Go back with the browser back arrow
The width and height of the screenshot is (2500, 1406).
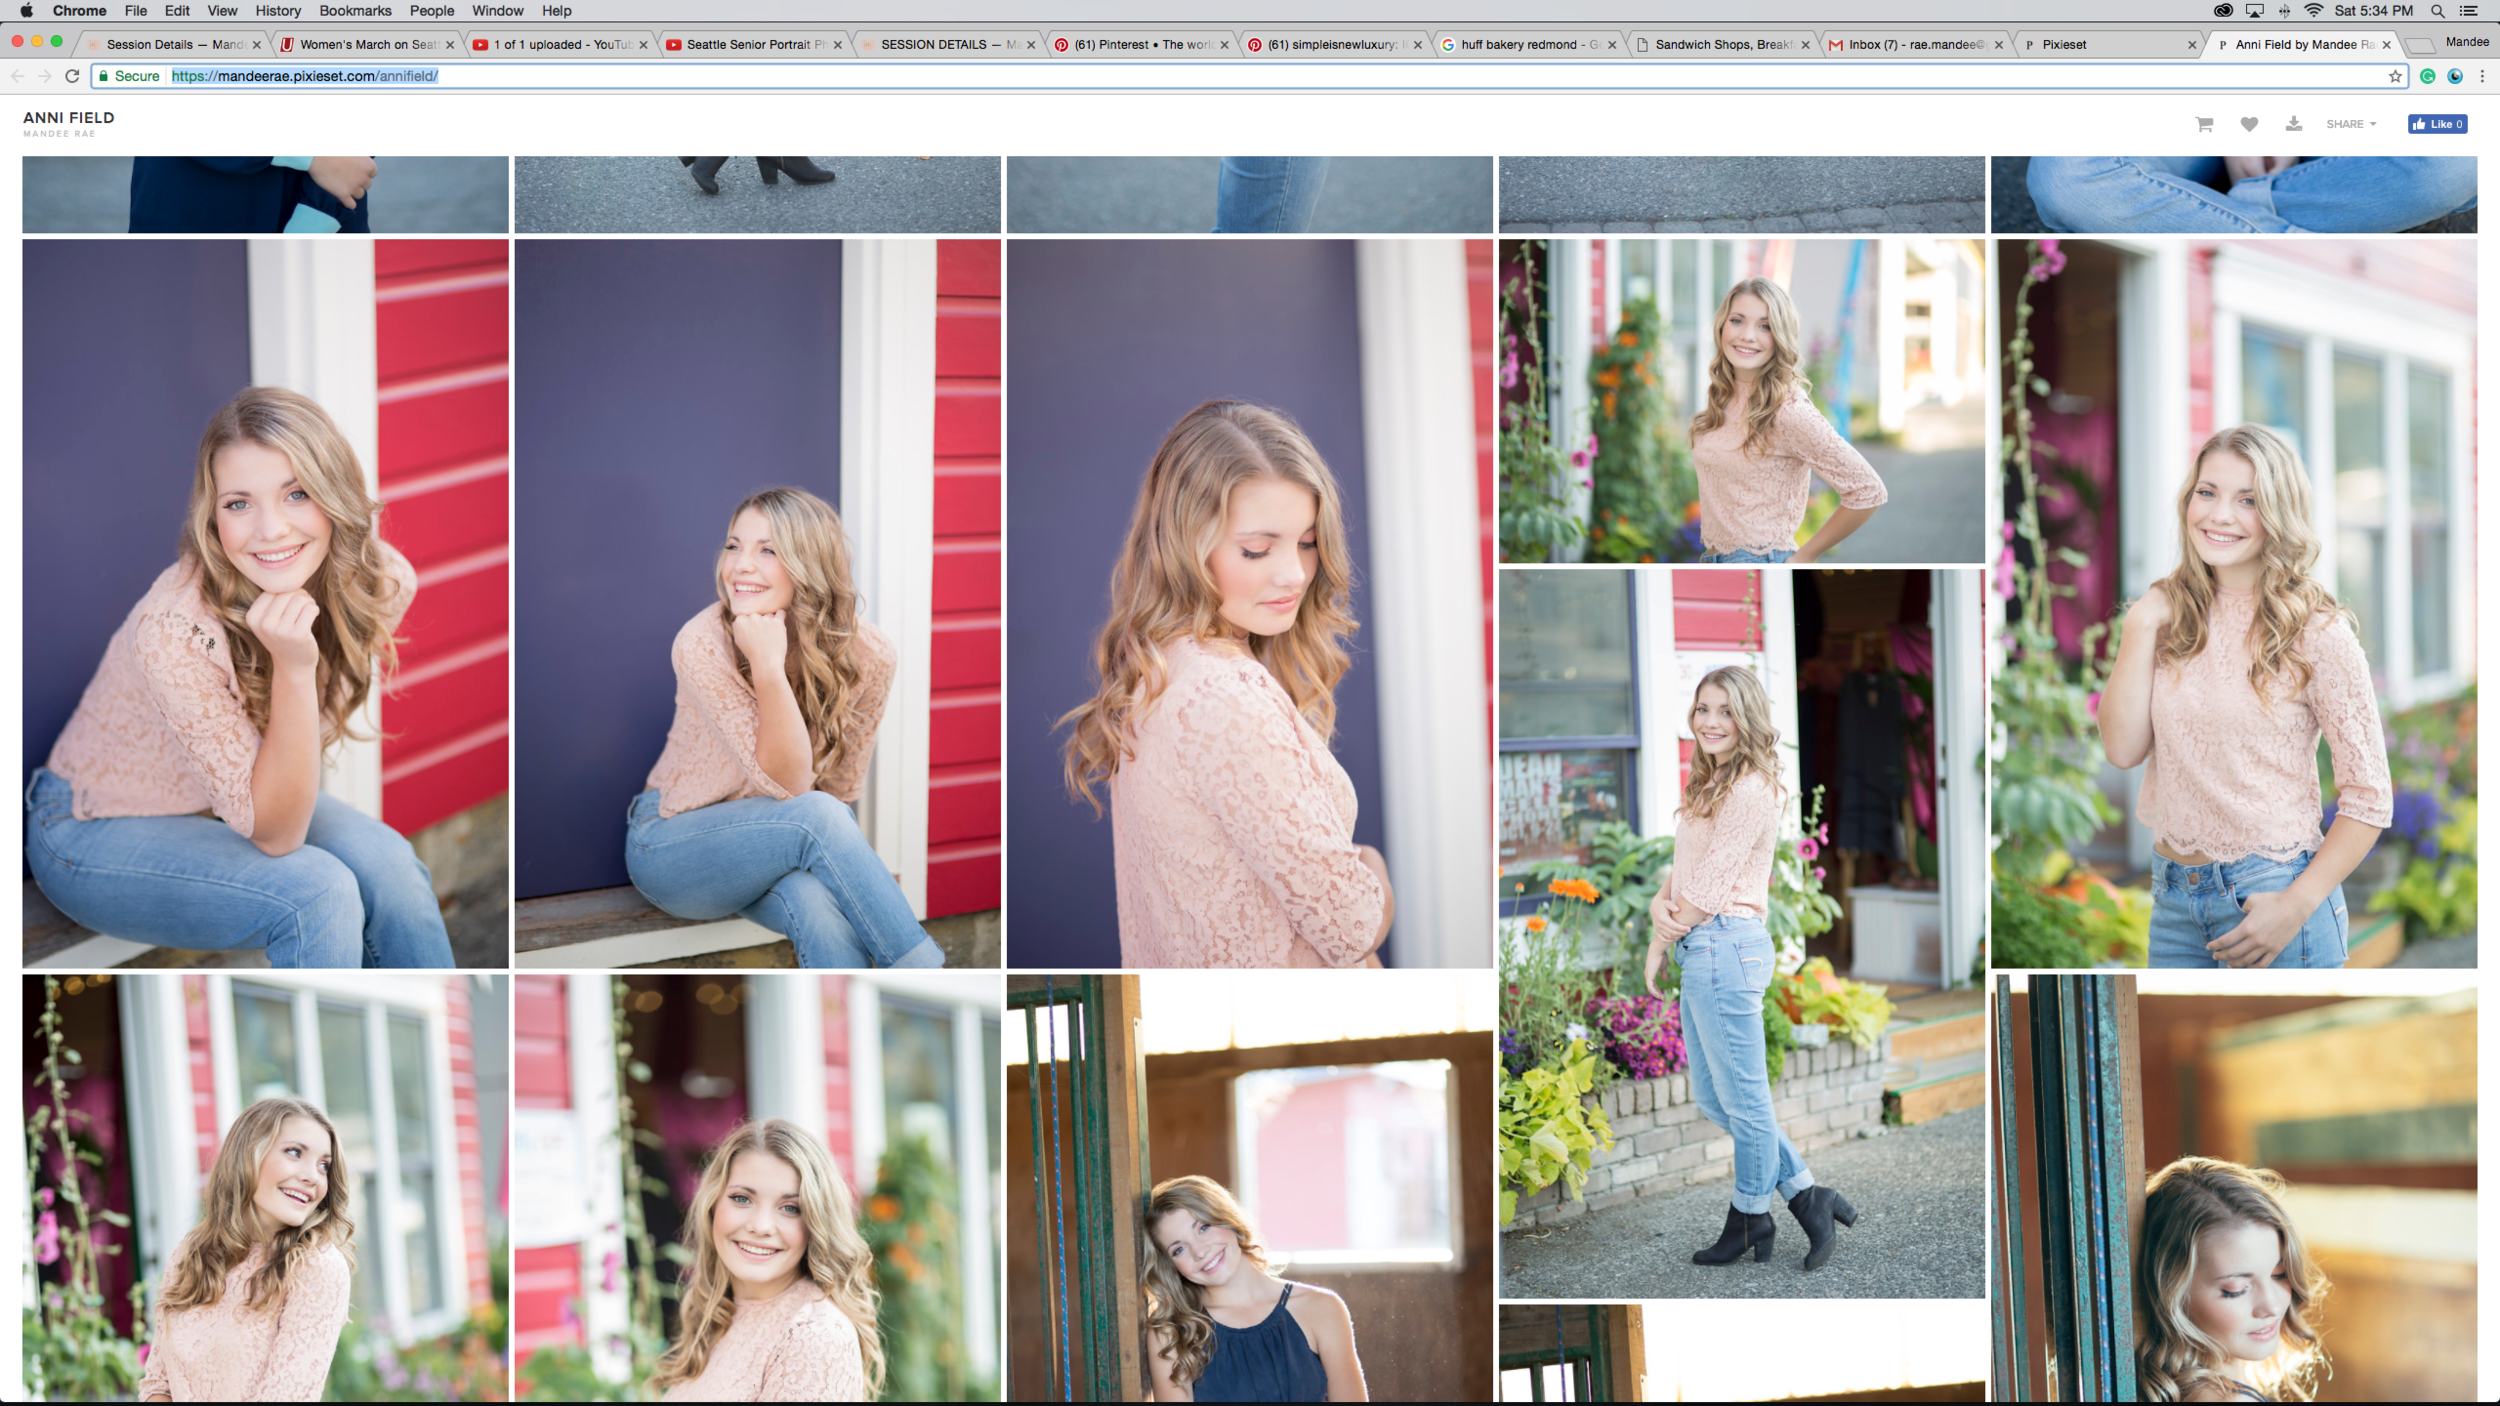tap(17, 76)
